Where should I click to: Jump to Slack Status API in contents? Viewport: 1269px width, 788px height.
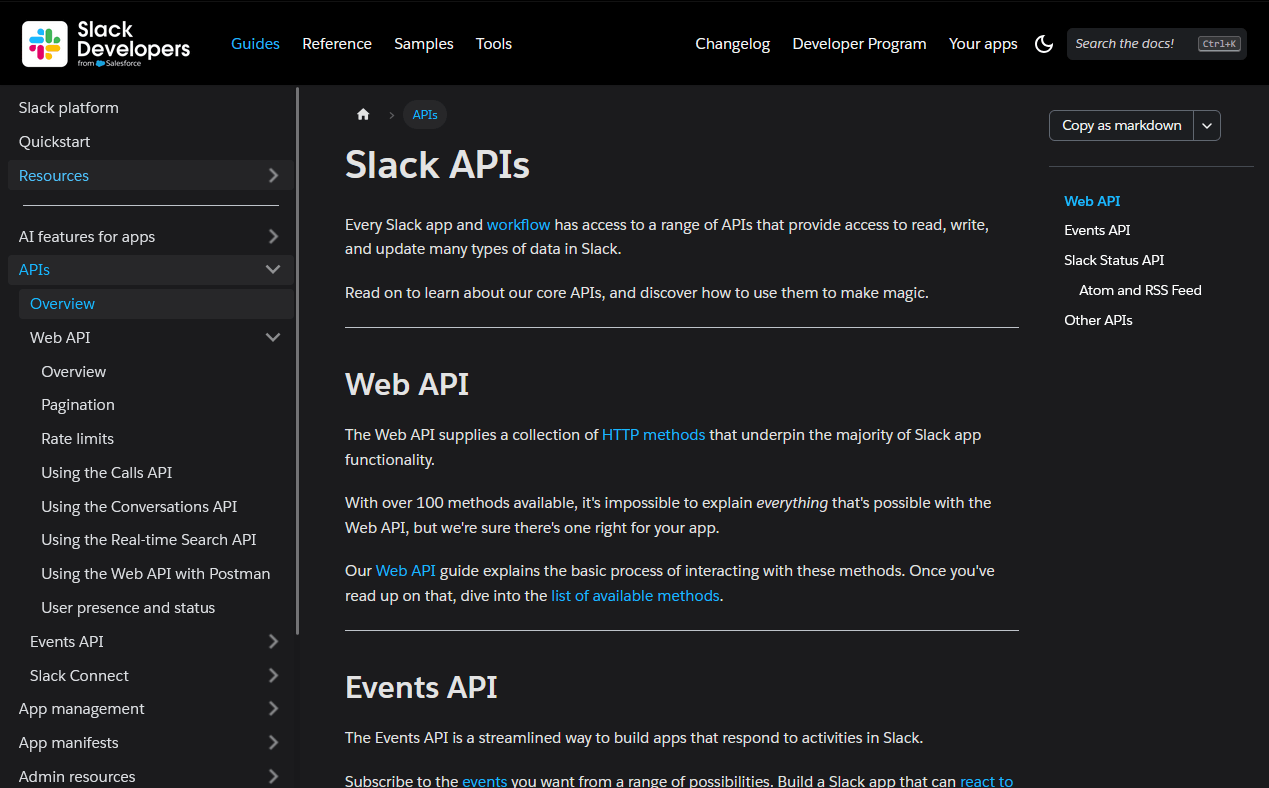(x=1114, y=260)
